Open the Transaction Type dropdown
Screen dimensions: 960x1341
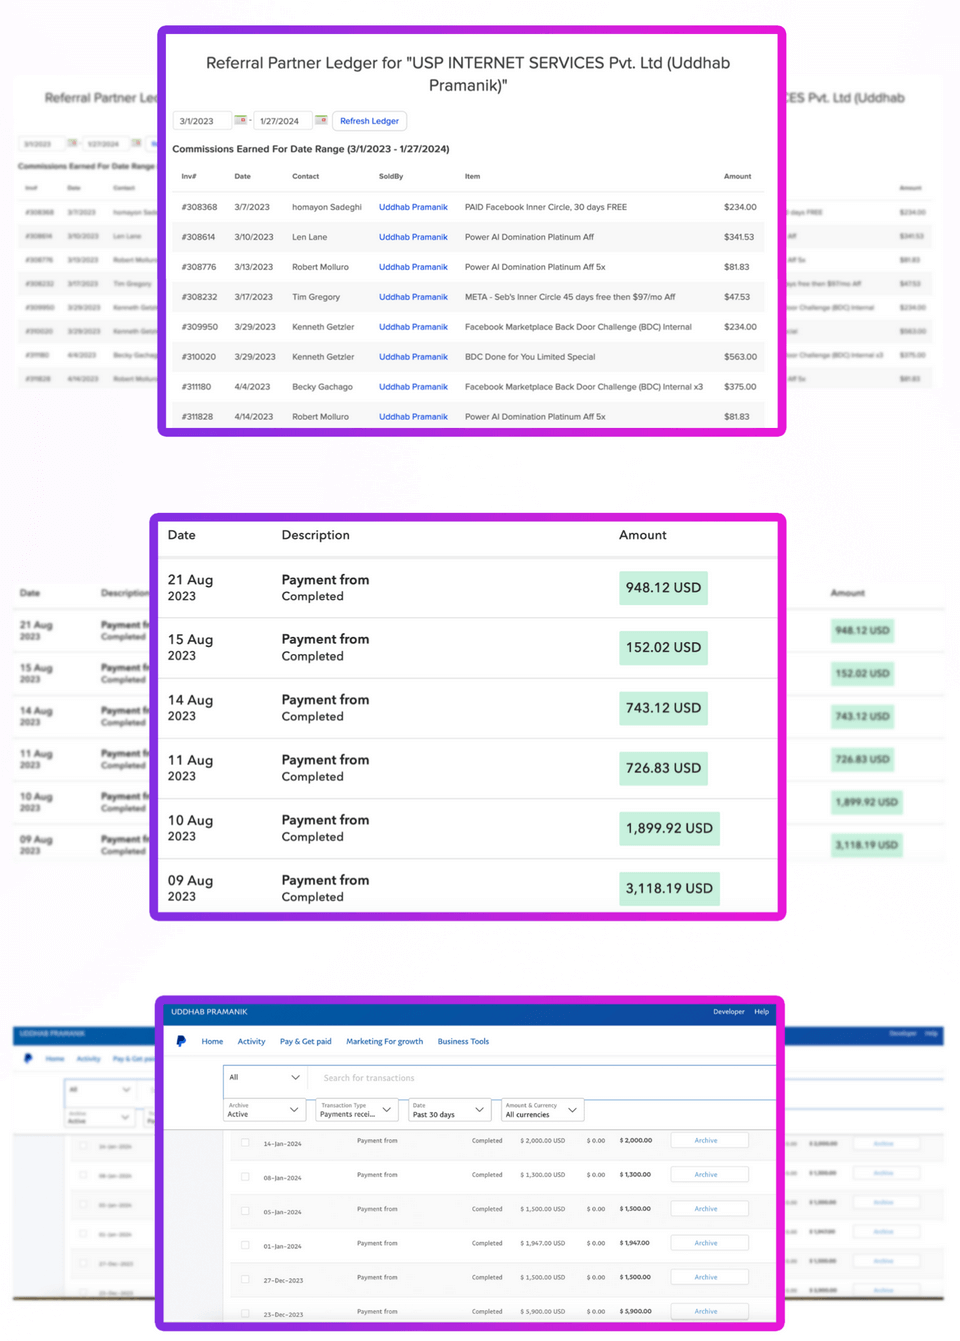point(356,1110)
